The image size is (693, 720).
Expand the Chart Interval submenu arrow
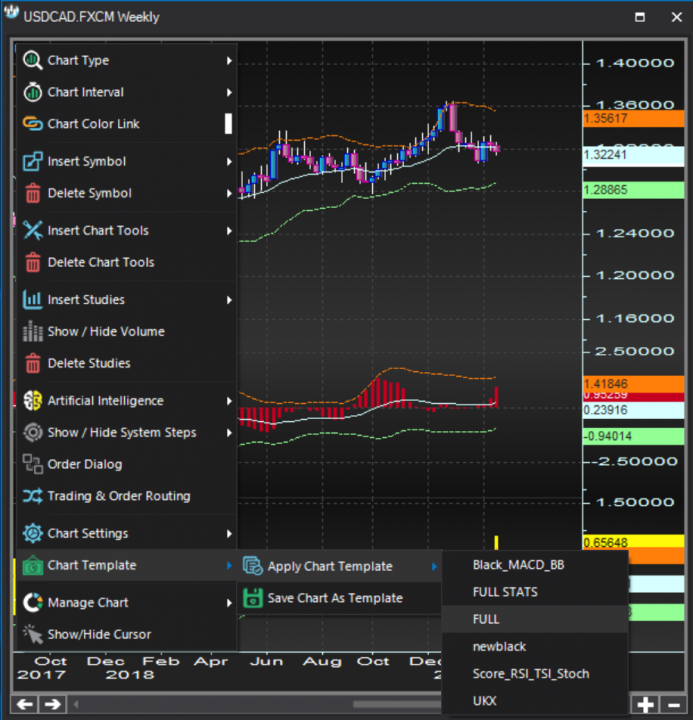click(x=229, y=92)
